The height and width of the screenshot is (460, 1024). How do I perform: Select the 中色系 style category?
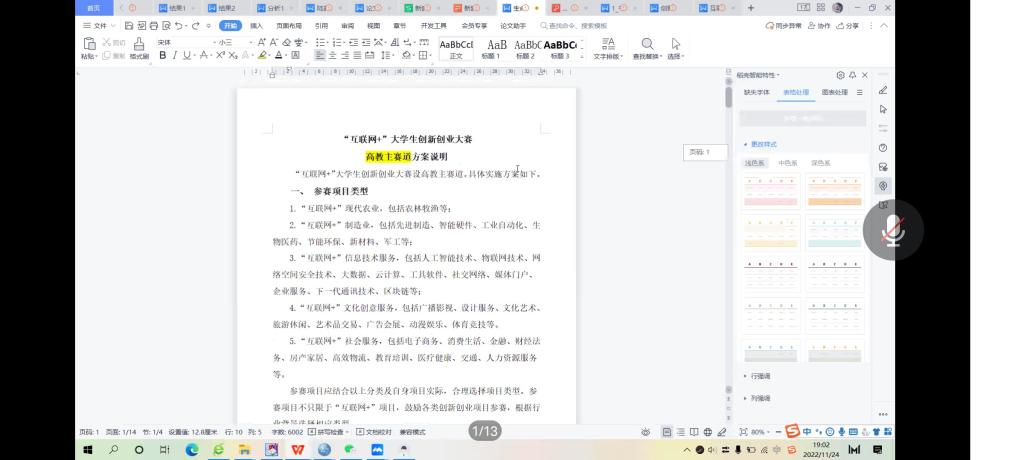788,162
